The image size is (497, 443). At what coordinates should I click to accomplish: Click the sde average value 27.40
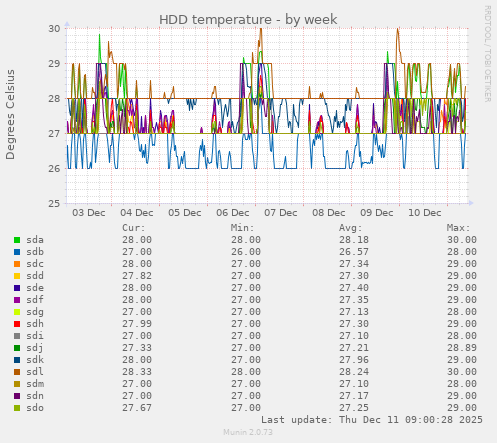(354, 288)
